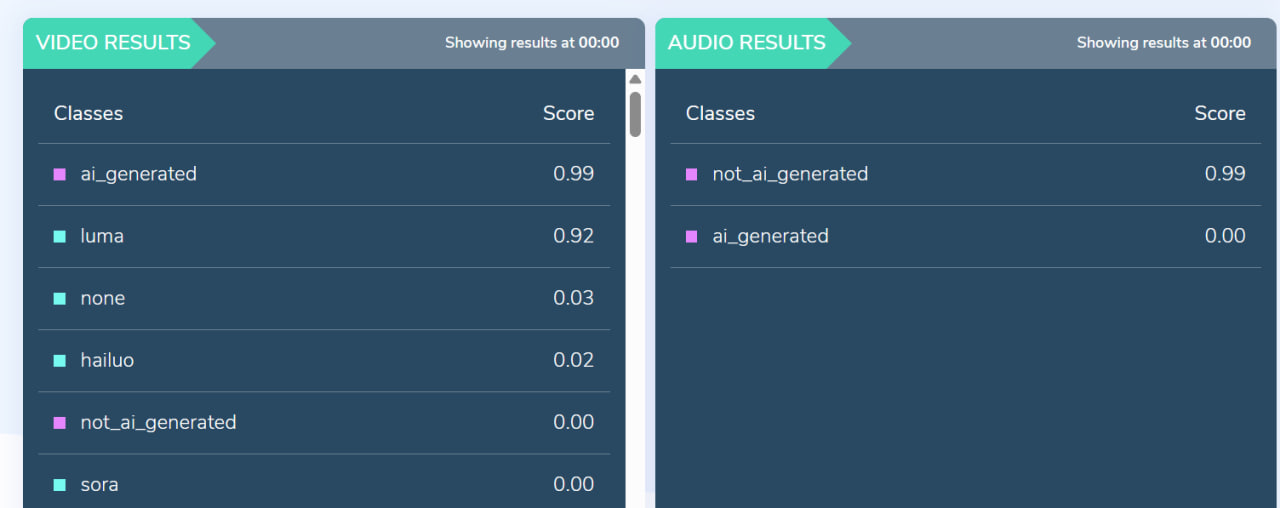Image resolution: width=1280 pixels, height=508 pixels.
Task: Select the VIDEO RESULTS header tab
Action: pyautogui.click(x=113, y=43)
